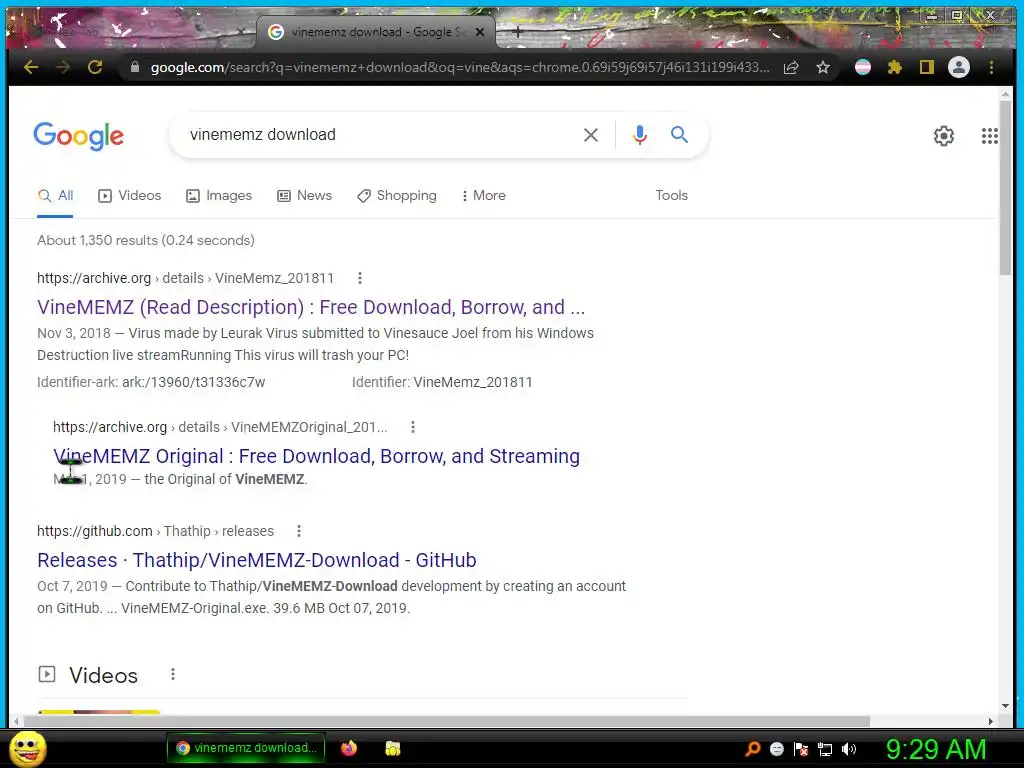Close the vinememz download Google Search tab

pos(480,32)
